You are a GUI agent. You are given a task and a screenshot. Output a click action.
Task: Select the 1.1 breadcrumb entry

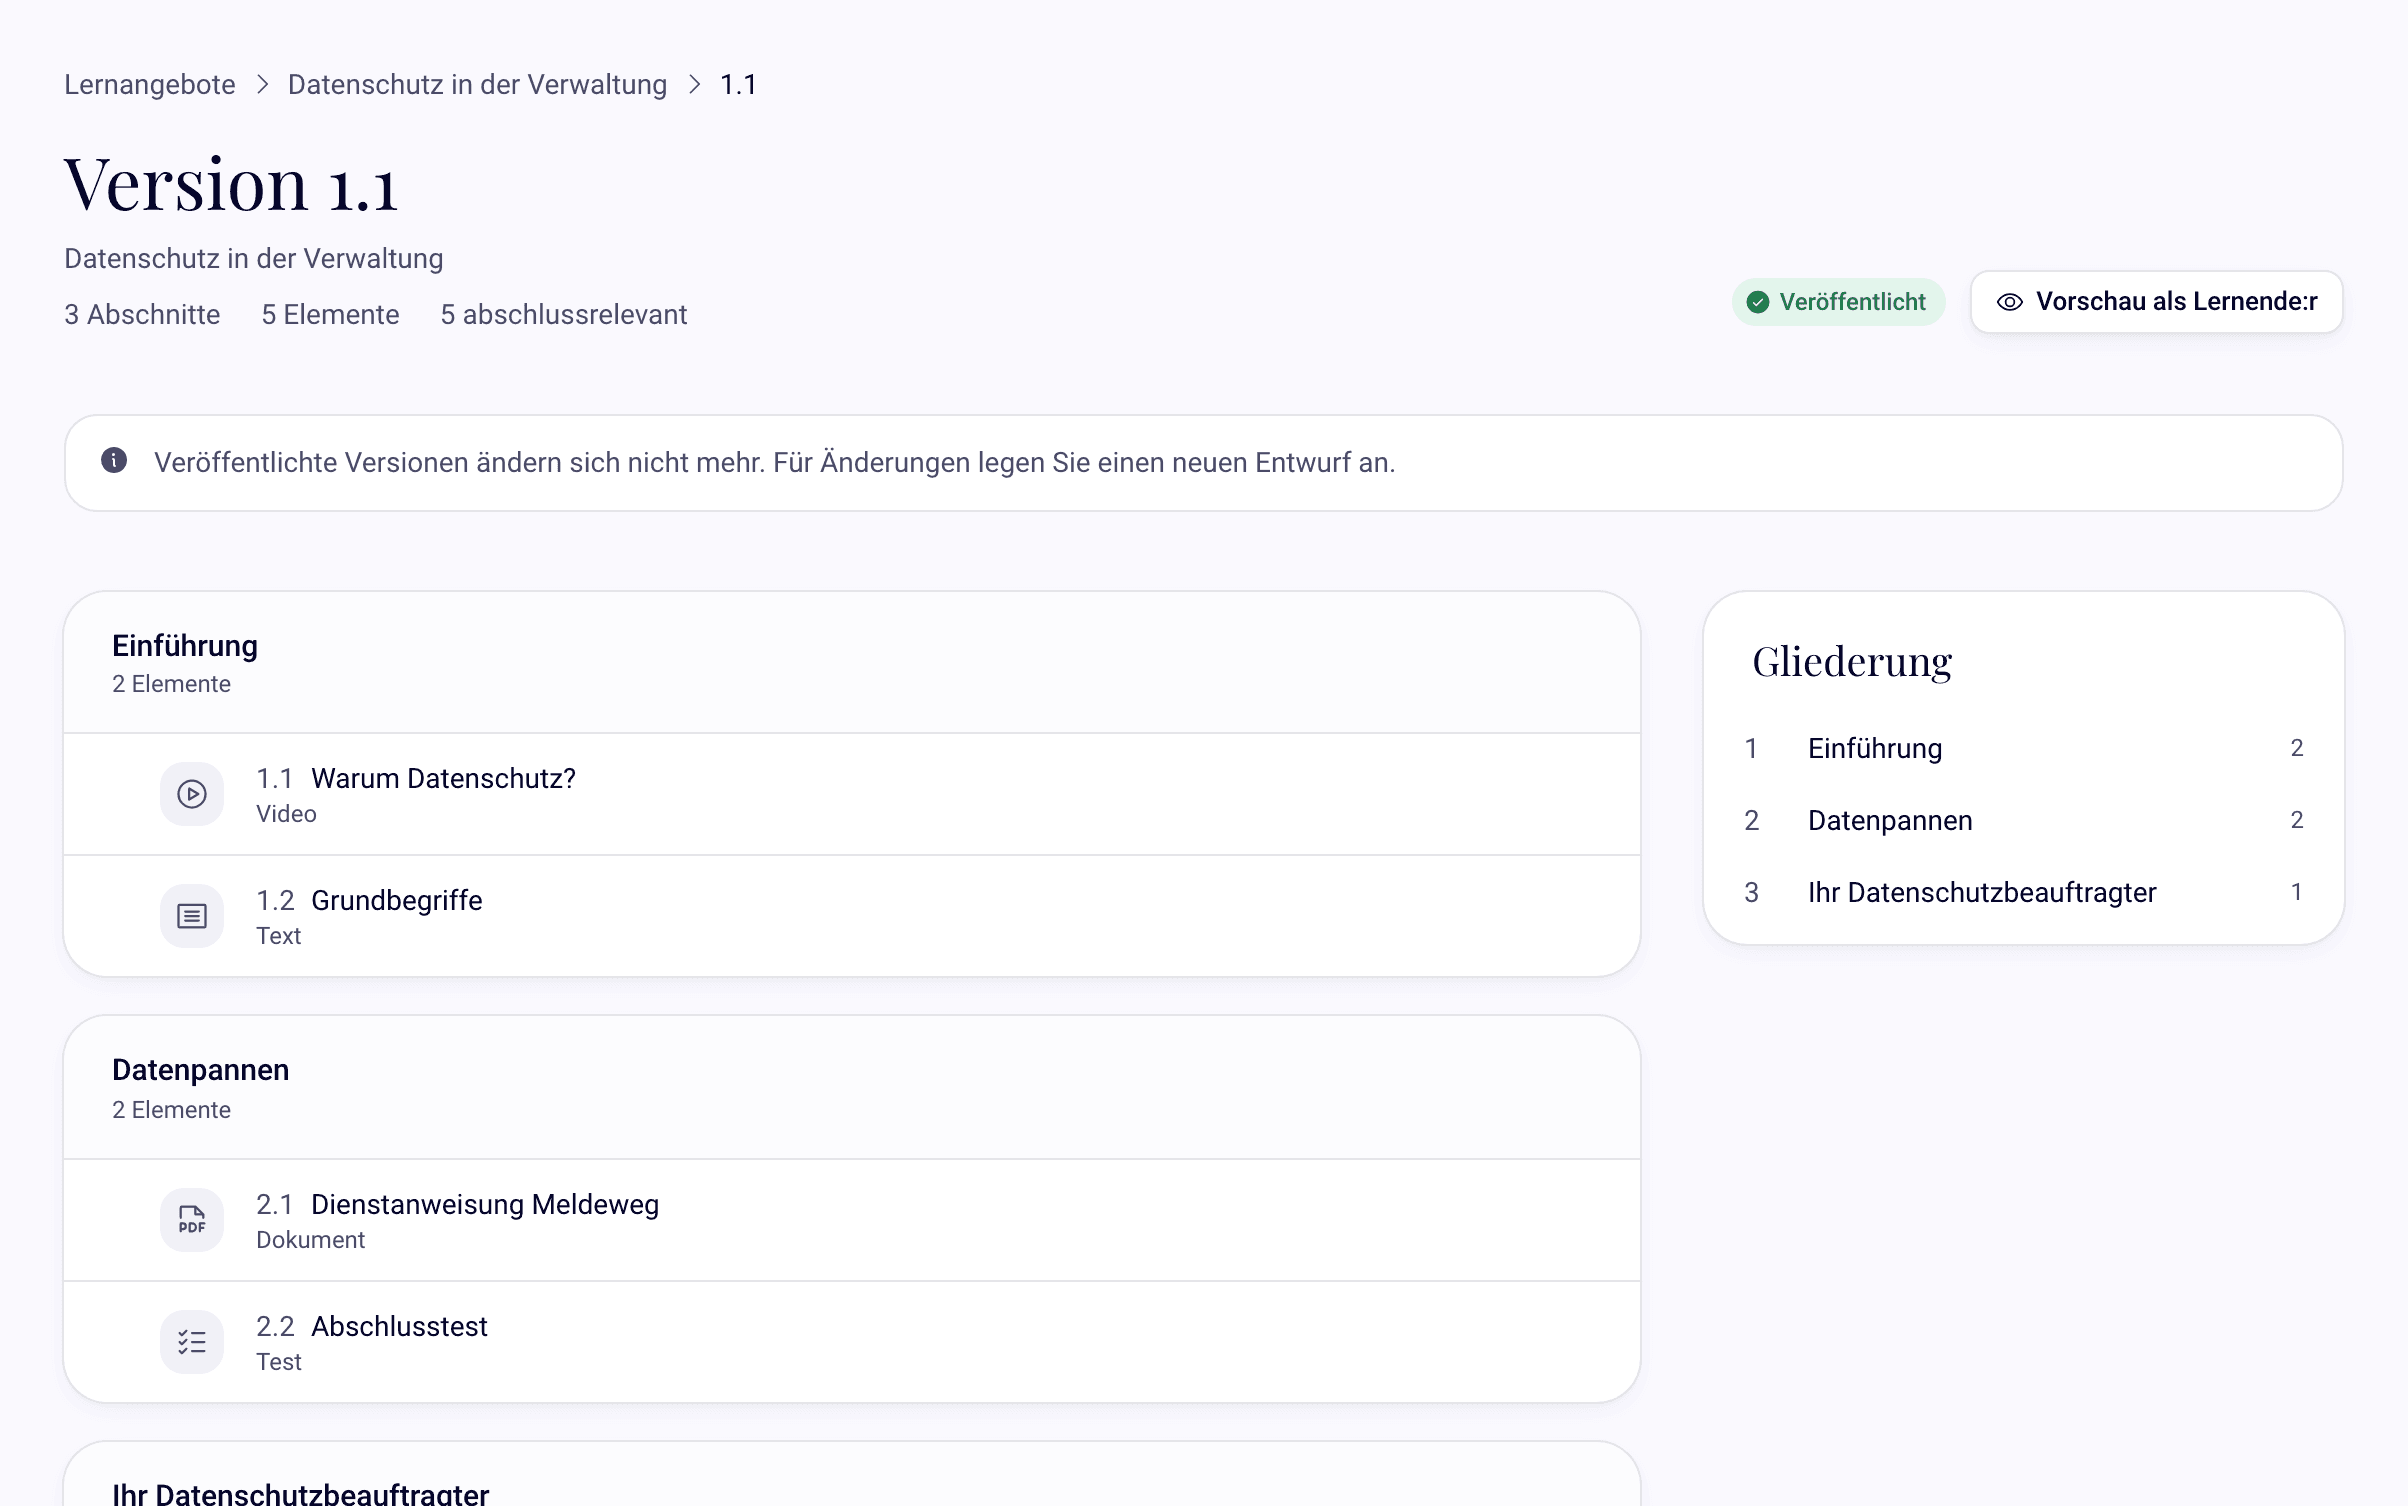[x=738, y=84]
